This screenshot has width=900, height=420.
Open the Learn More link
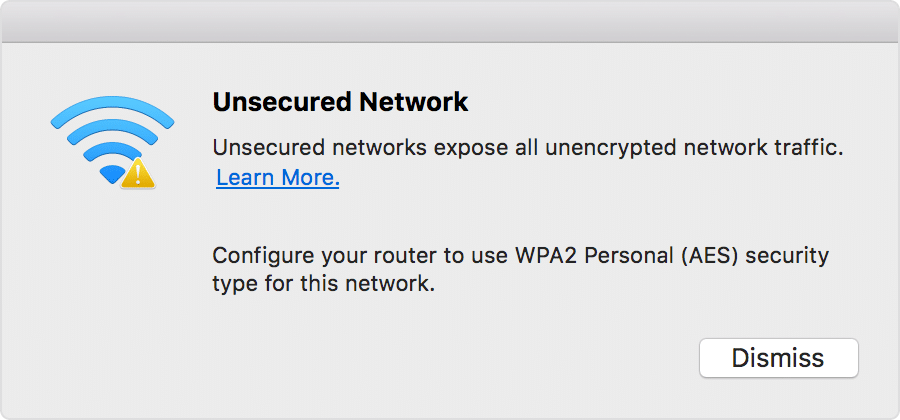click(278, 179)
